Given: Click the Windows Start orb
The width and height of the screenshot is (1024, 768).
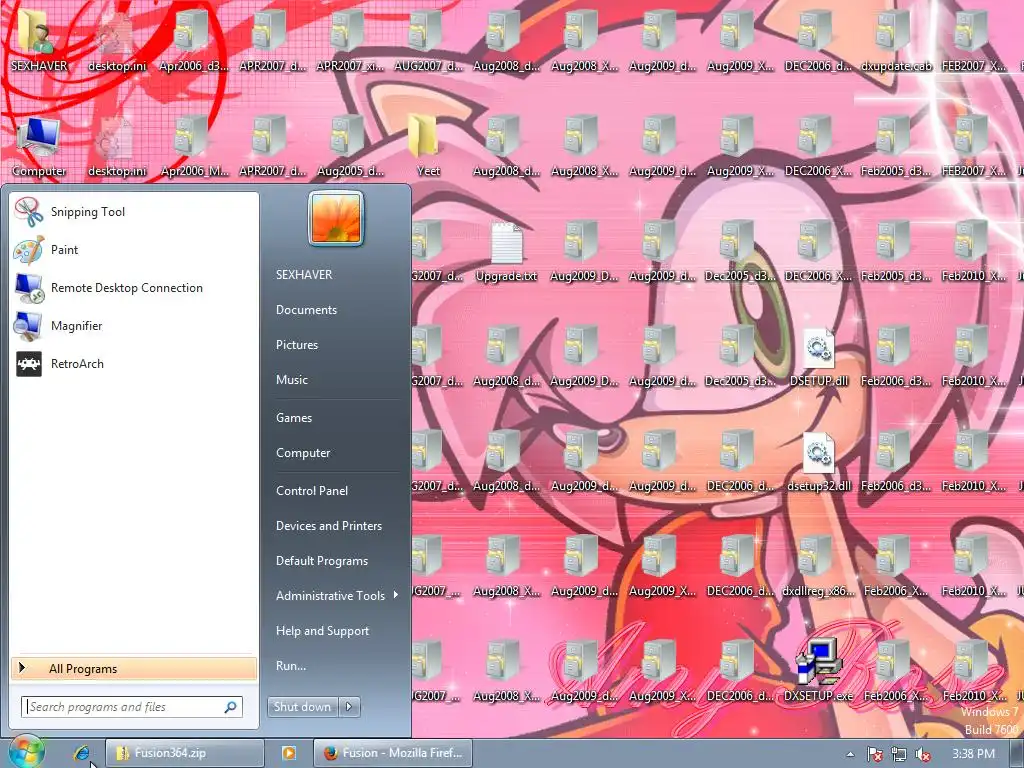Looking at the screenshot, I should 26,752.
